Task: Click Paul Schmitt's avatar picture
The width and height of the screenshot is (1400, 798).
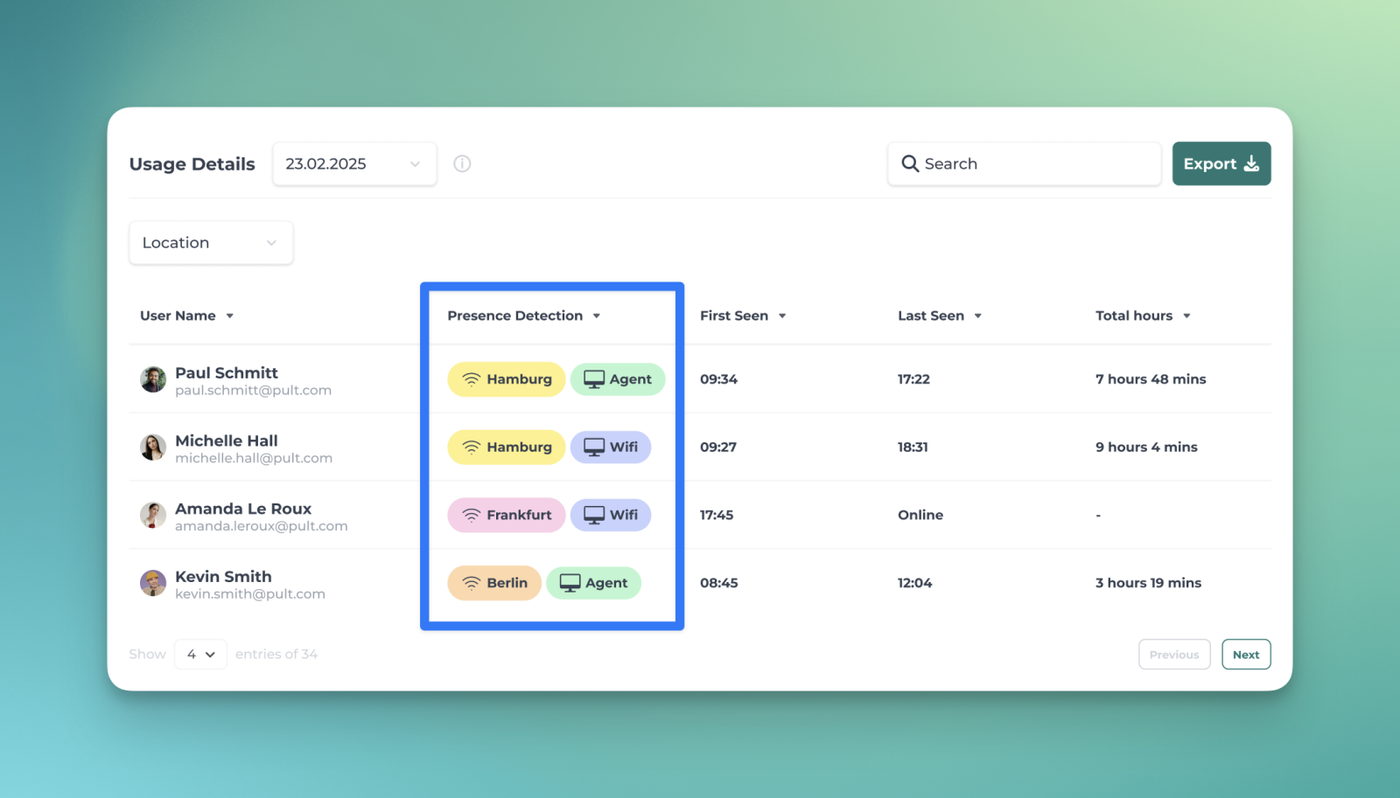Action: pyautogui.click(x=153, y=380)
